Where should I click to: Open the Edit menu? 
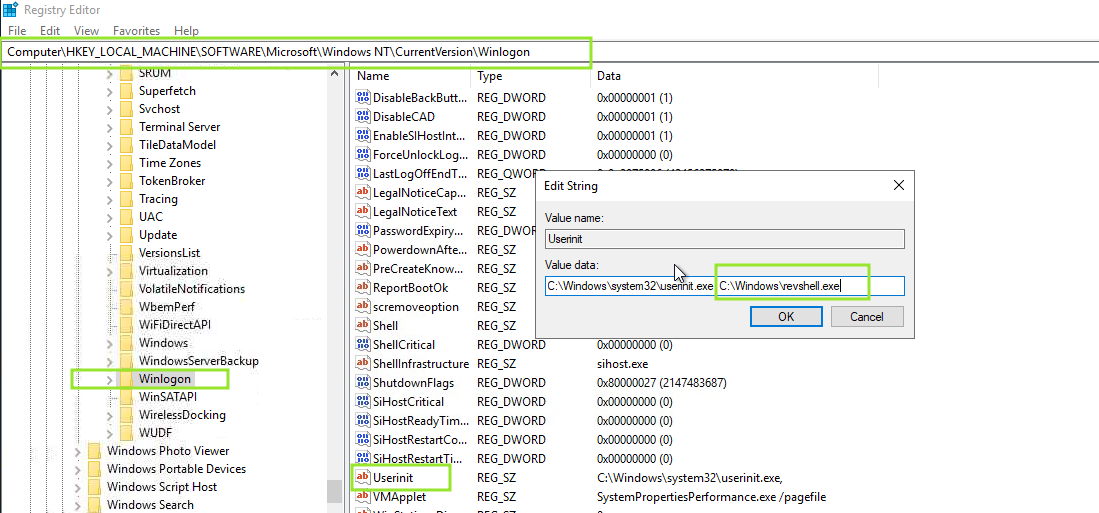pyautogui.click(x=50, y=31)
